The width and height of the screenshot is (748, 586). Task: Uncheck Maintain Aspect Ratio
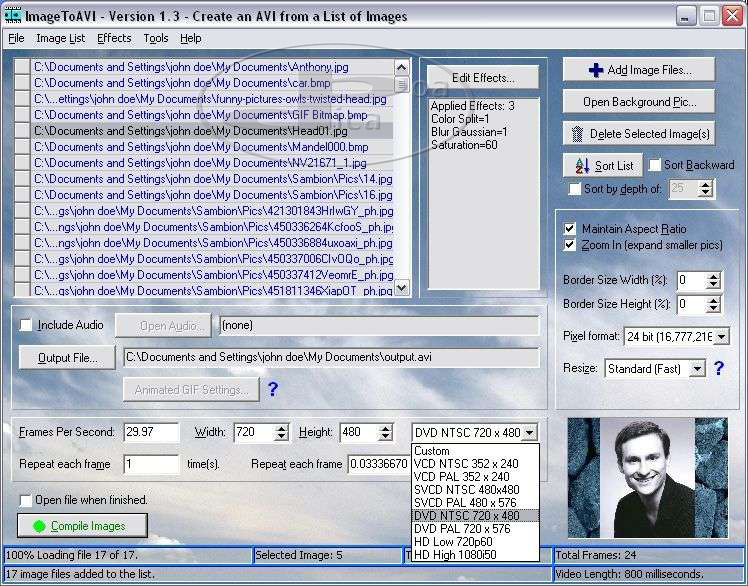(570, 229)
